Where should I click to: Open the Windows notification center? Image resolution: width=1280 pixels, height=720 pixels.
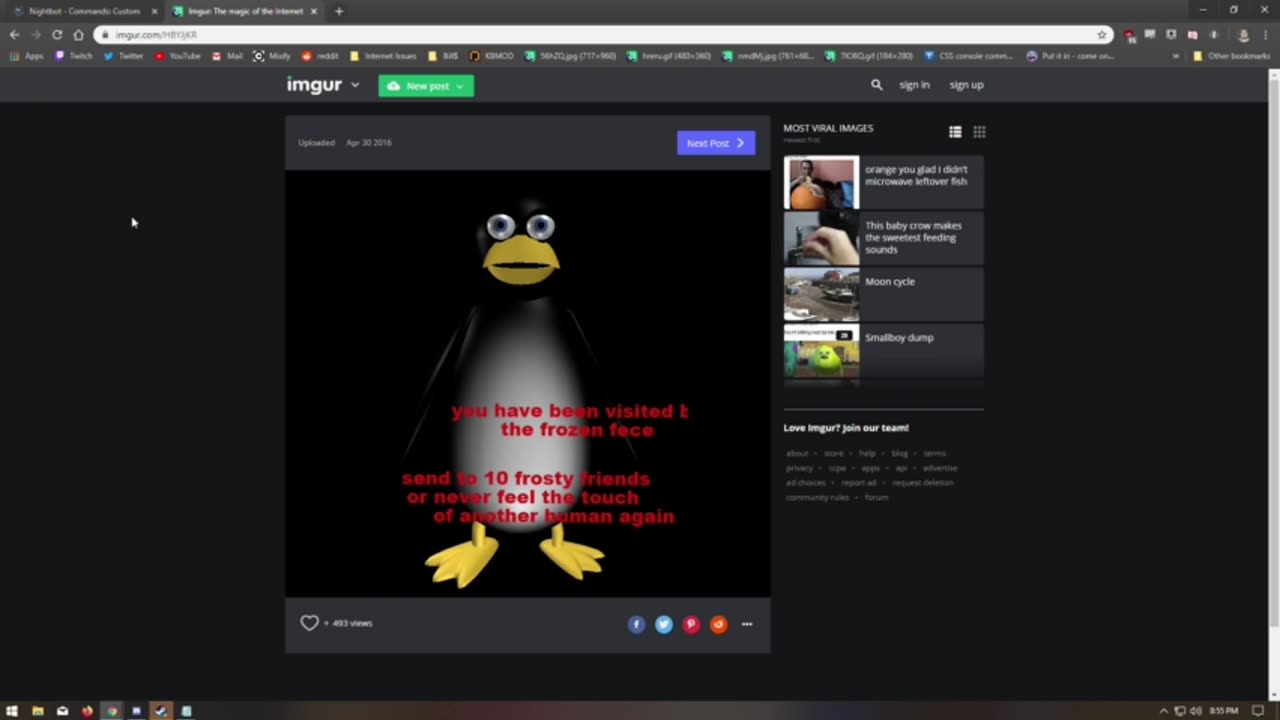1258,711
